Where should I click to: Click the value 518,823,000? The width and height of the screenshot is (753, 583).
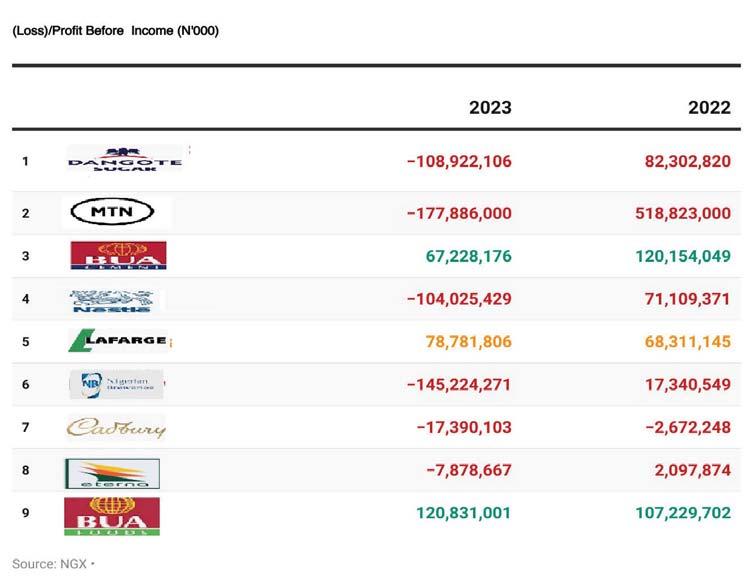[x=683, y=213]
